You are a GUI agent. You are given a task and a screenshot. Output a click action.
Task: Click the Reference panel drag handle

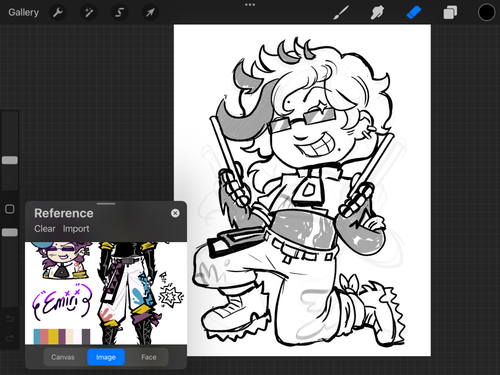106,203
